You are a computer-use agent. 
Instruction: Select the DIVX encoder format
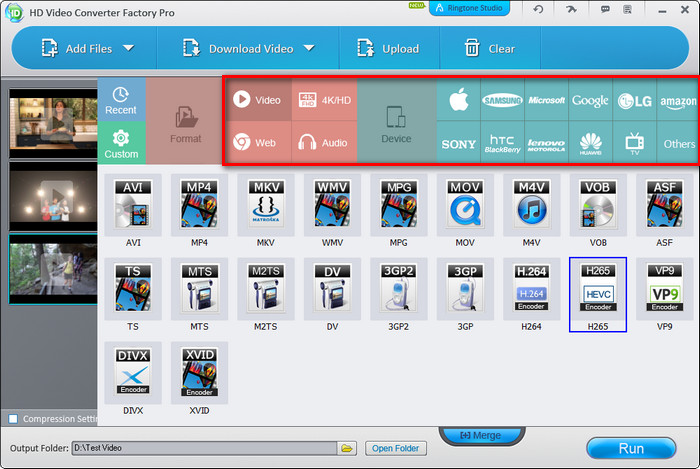[x=133, y=373]
